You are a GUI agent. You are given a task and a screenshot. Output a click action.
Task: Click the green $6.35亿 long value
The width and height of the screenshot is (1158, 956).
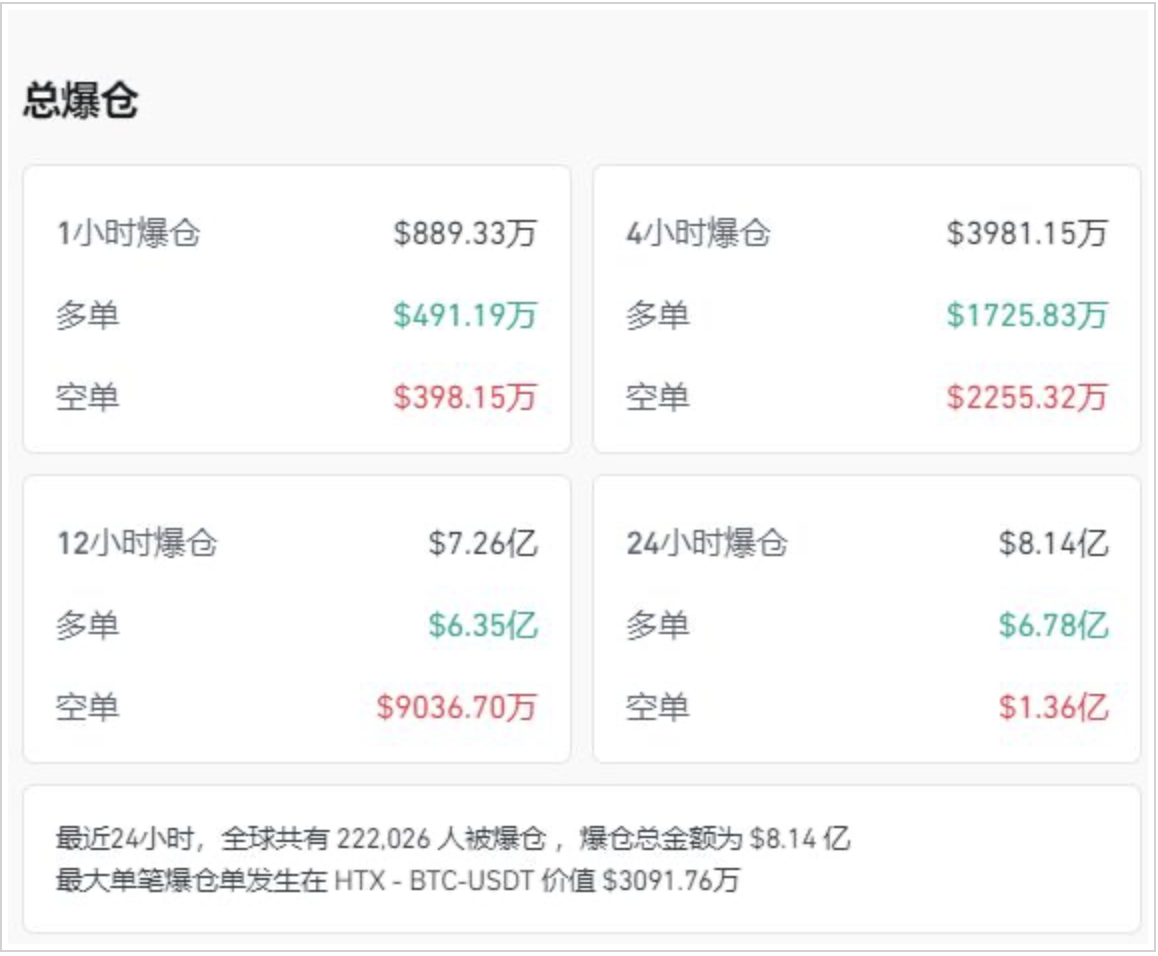click(x=483, y=626)
